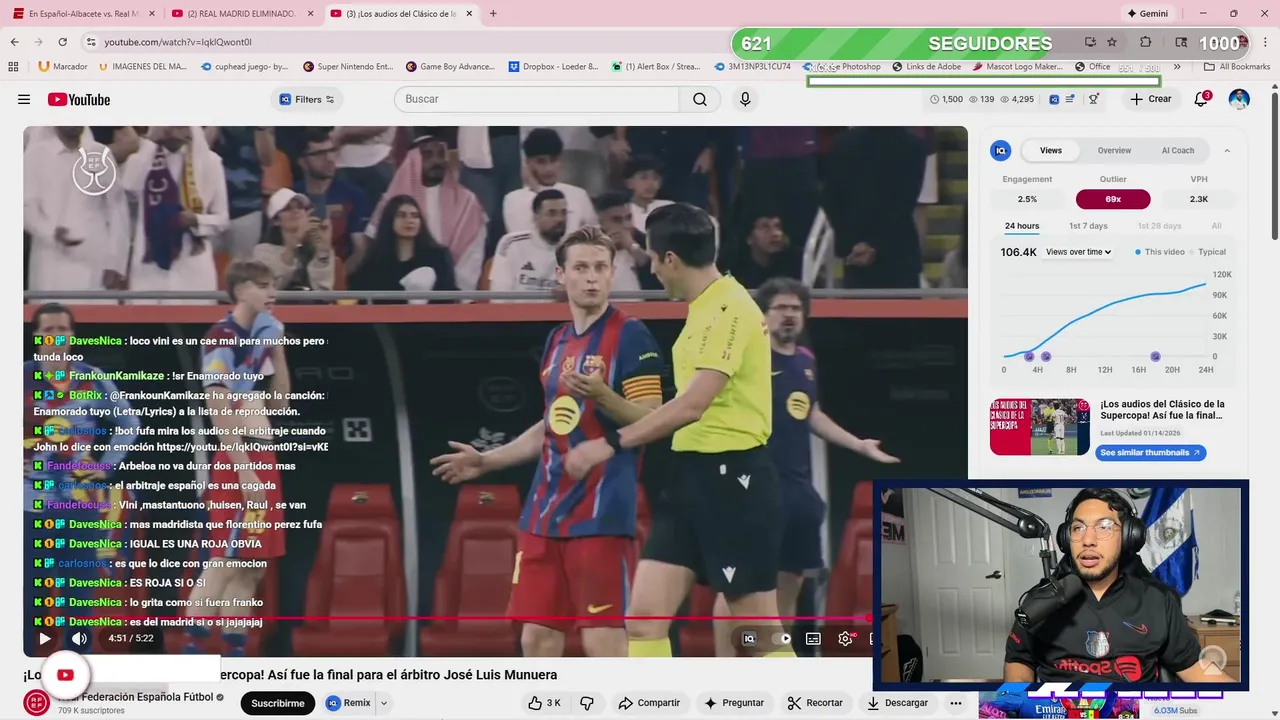This screenshot has height=720, width=1280.
Task: Click the Suscribirme button
Action: click(x=277, y=703)
